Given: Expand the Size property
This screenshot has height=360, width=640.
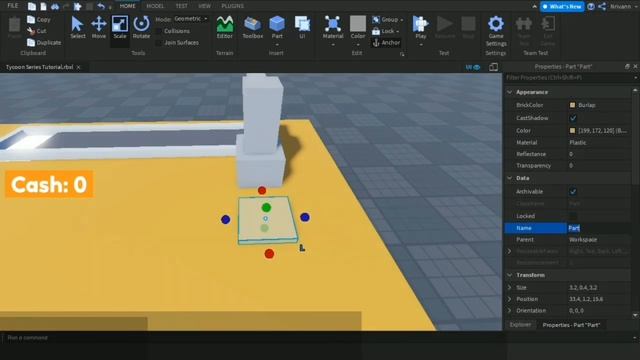Looking at the screenshot, I should click(509, 287).
